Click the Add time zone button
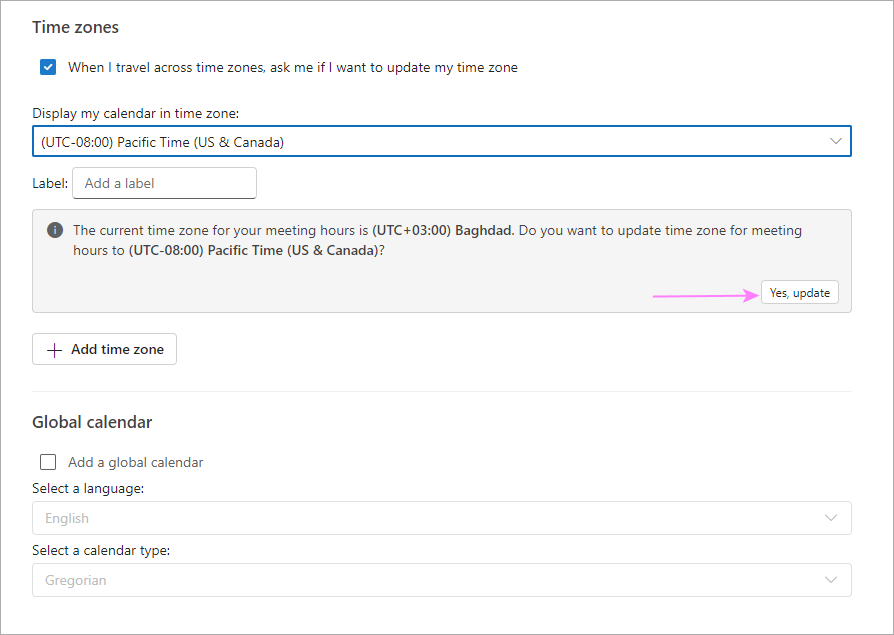The height and width of the screenshot is (635, 894). (104, 349)
